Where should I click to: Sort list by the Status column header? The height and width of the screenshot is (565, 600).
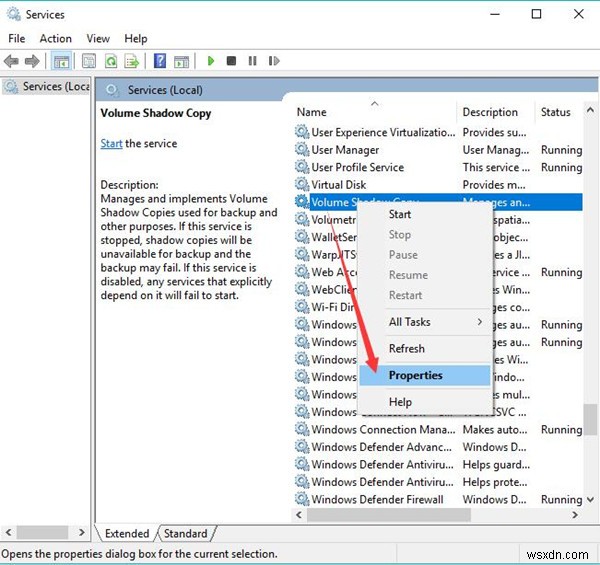(556, 112)
